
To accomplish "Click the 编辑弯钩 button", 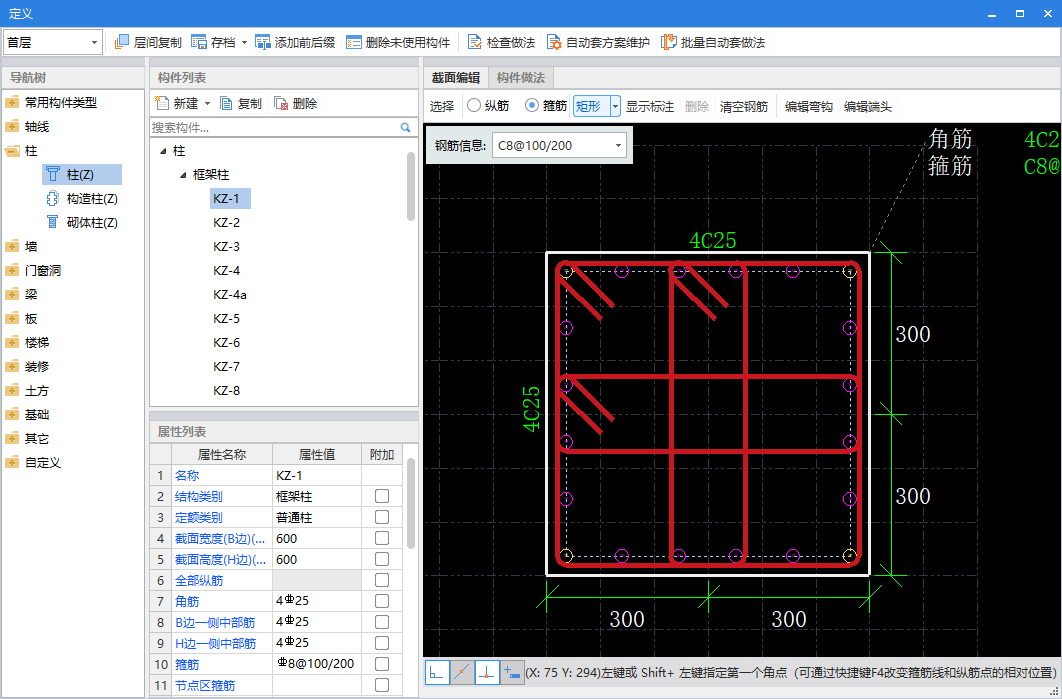I will click(x=809, y=106).
